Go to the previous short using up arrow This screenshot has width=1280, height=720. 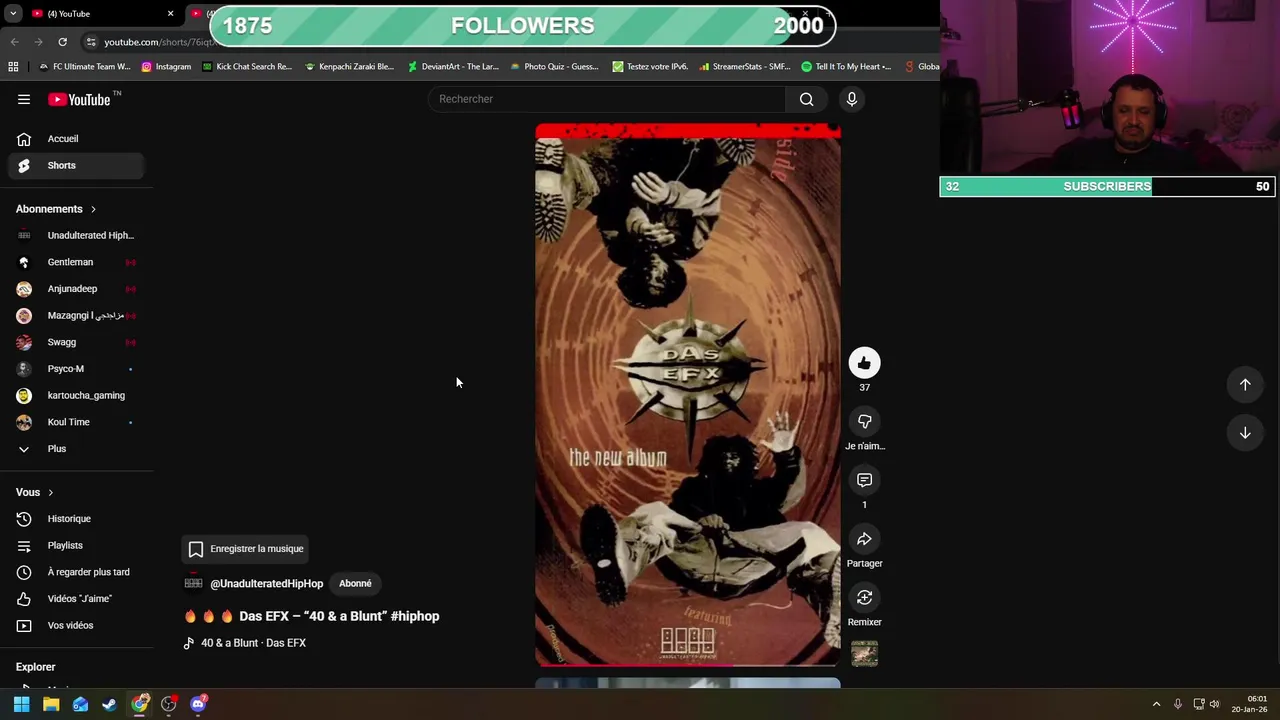coord(1245,385)
